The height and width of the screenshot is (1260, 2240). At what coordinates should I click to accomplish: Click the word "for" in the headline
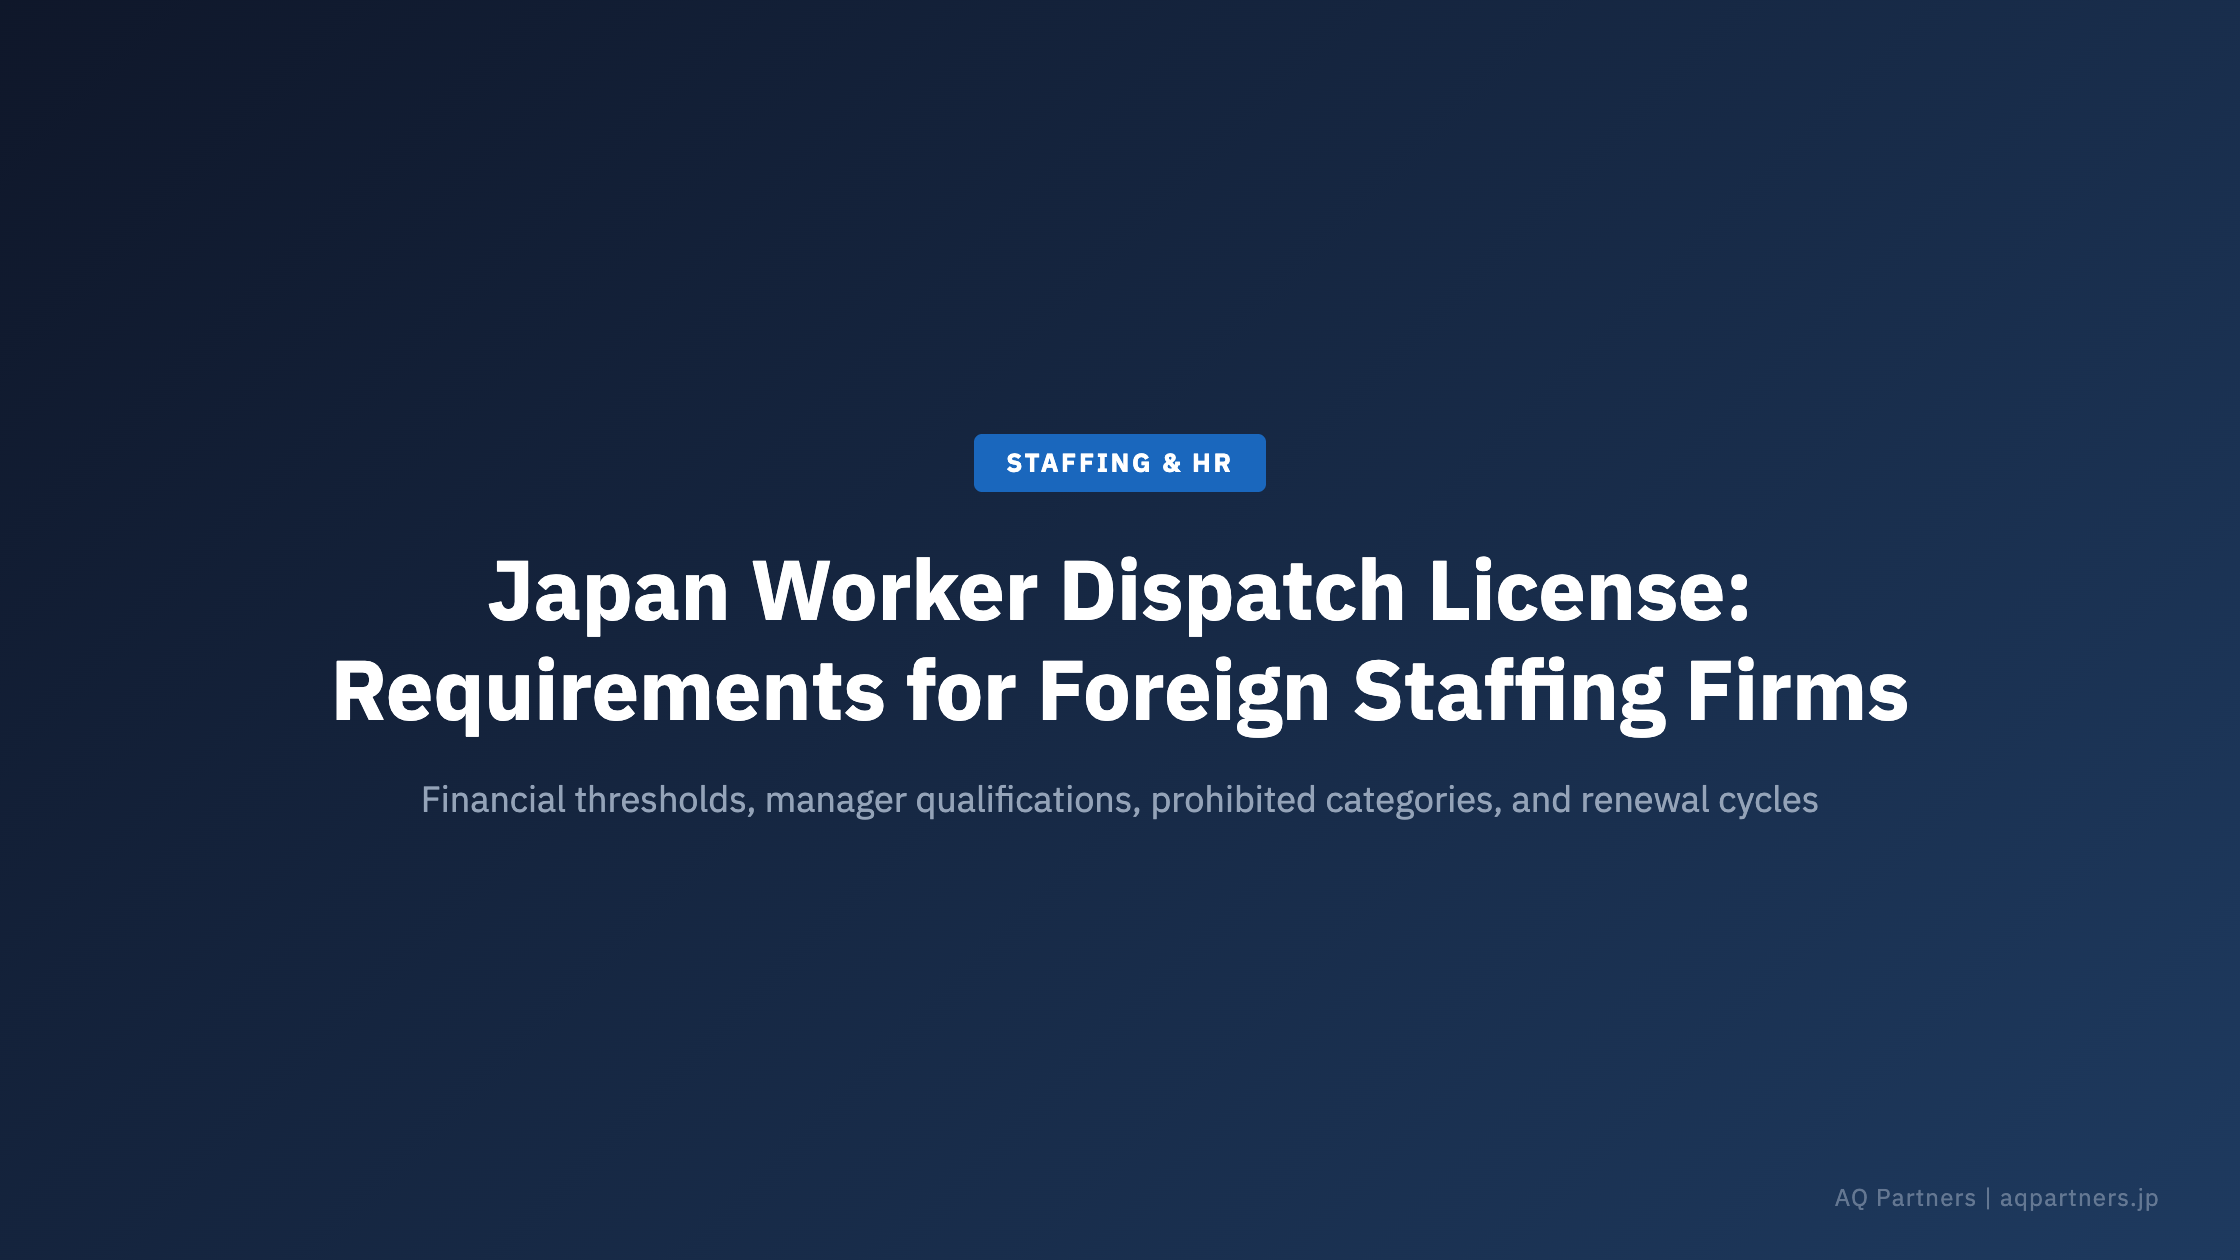[960, 692]
